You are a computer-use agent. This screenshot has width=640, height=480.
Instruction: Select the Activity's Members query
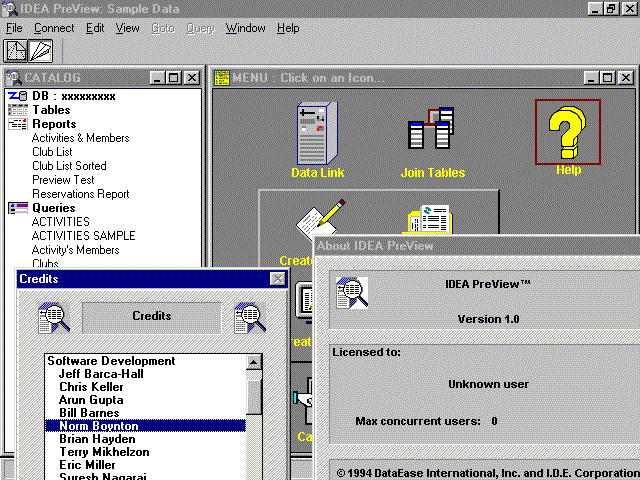pos(76,250)
